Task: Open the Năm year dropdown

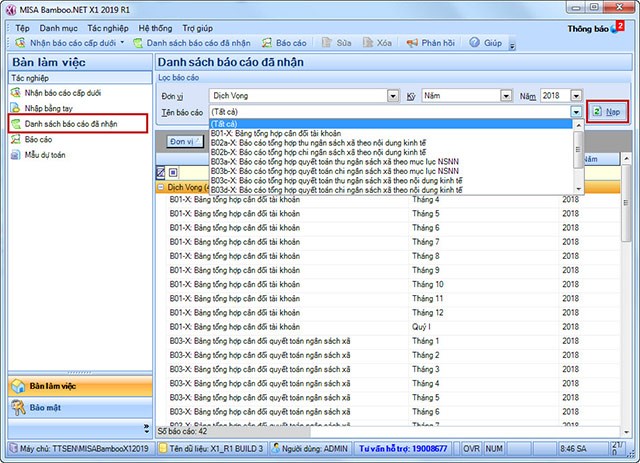Action: click(x=576, y=95)
